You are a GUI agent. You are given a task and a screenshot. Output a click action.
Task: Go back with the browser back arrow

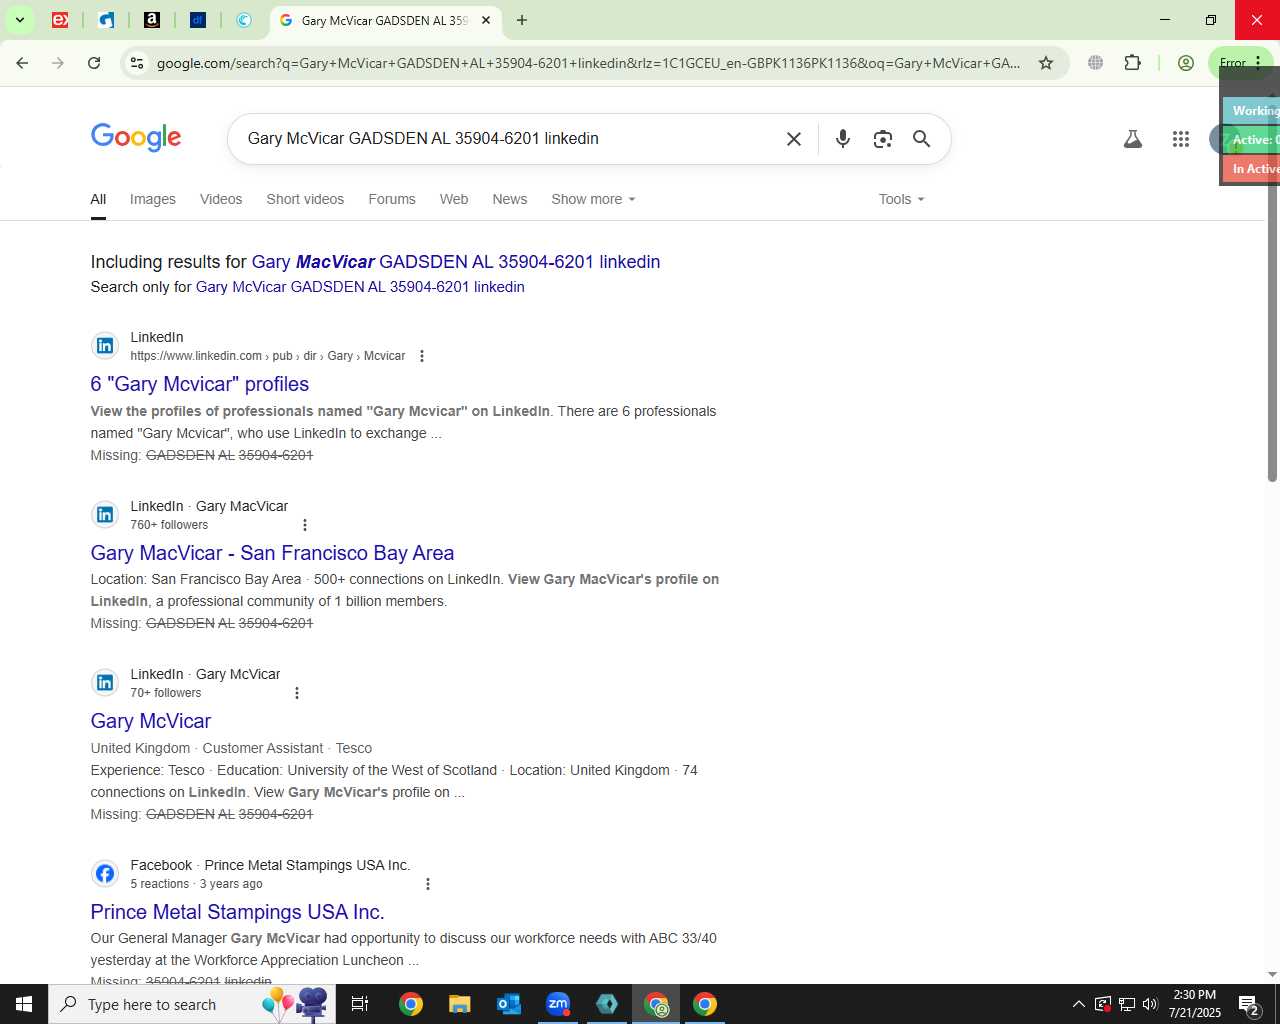point(22,63)
